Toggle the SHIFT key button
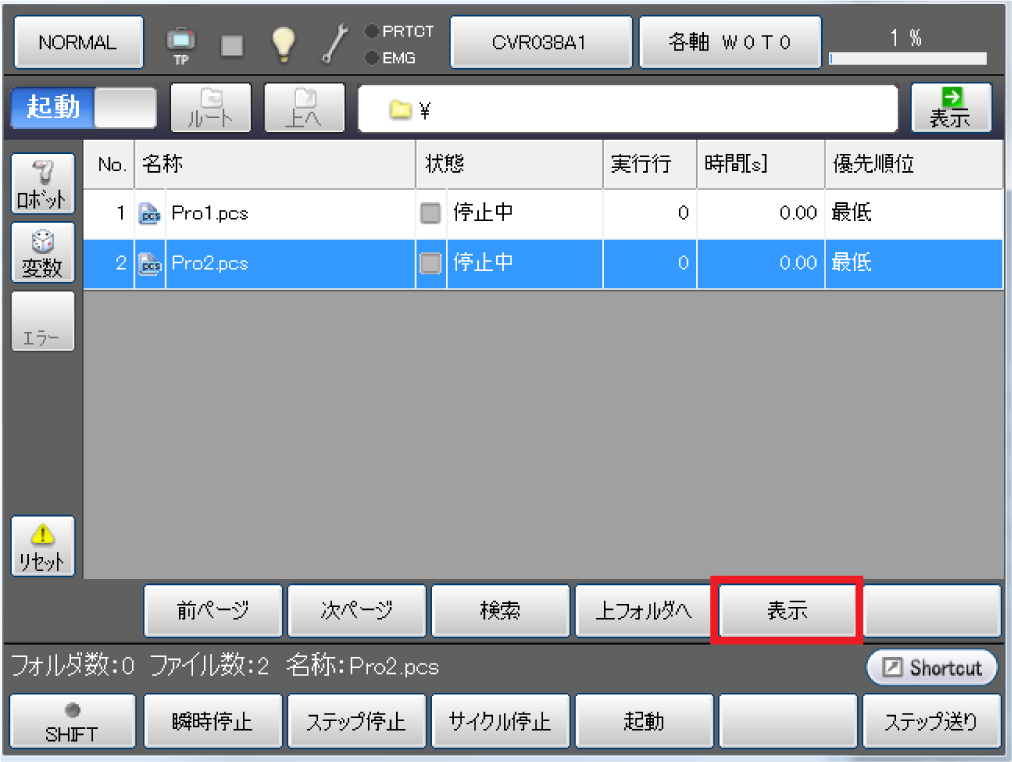Viewport: 1012px width, 762px height. pyautogui.click(x=71, y=722)
